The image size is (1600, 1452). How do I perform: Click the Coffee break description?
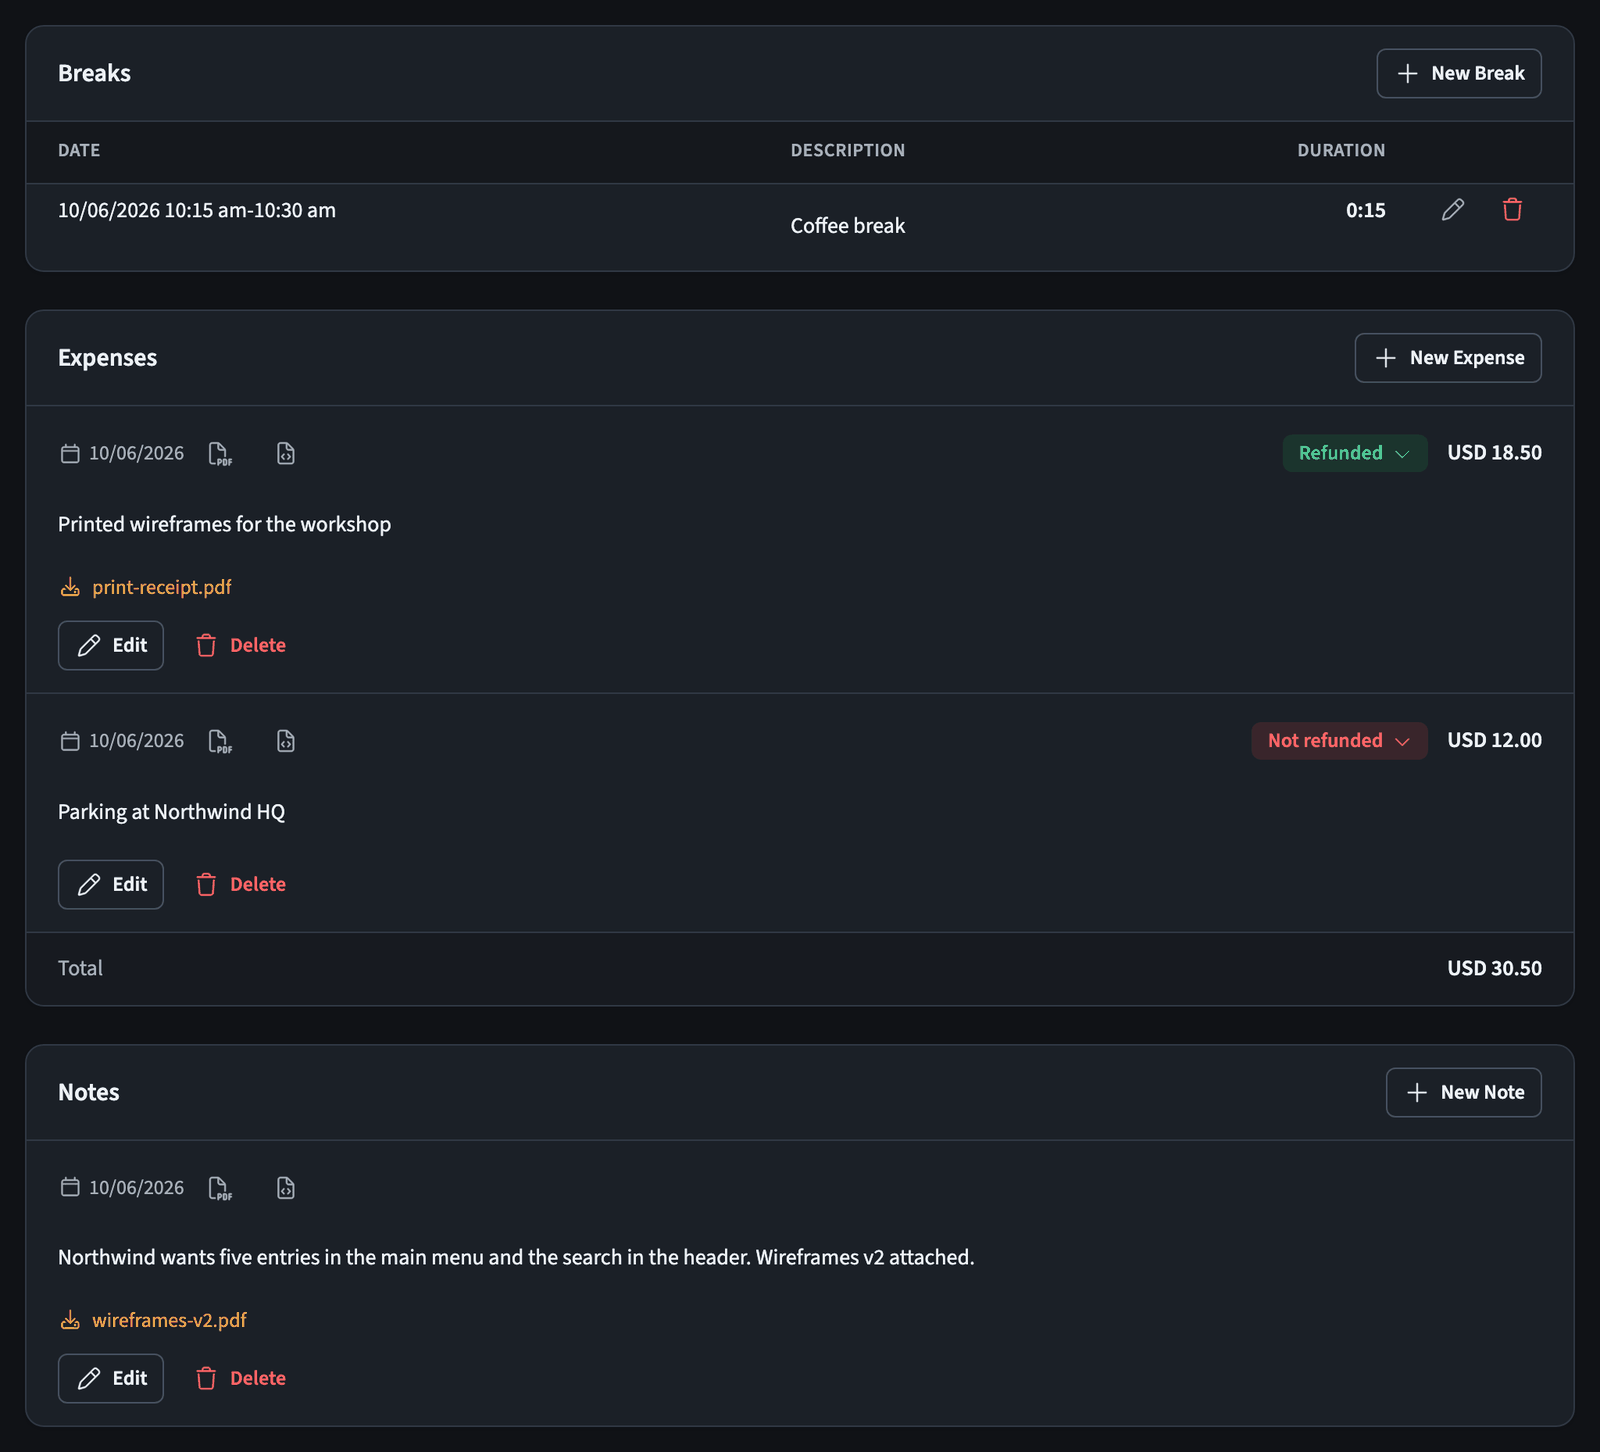coord(848,226)
